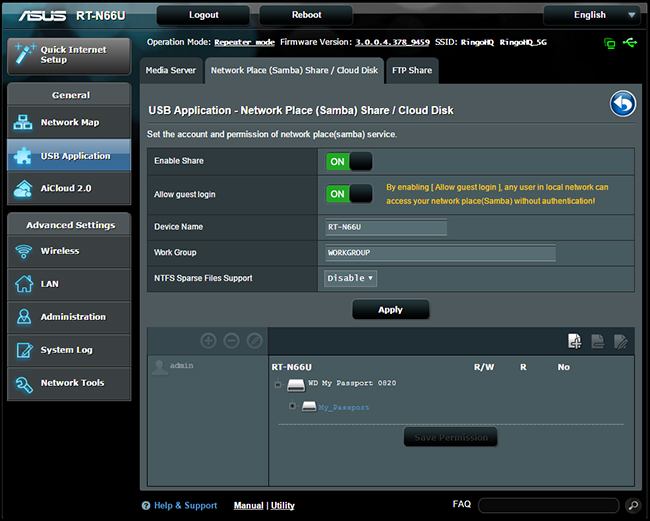Switch to the FTP Share tab

[412, 71]
